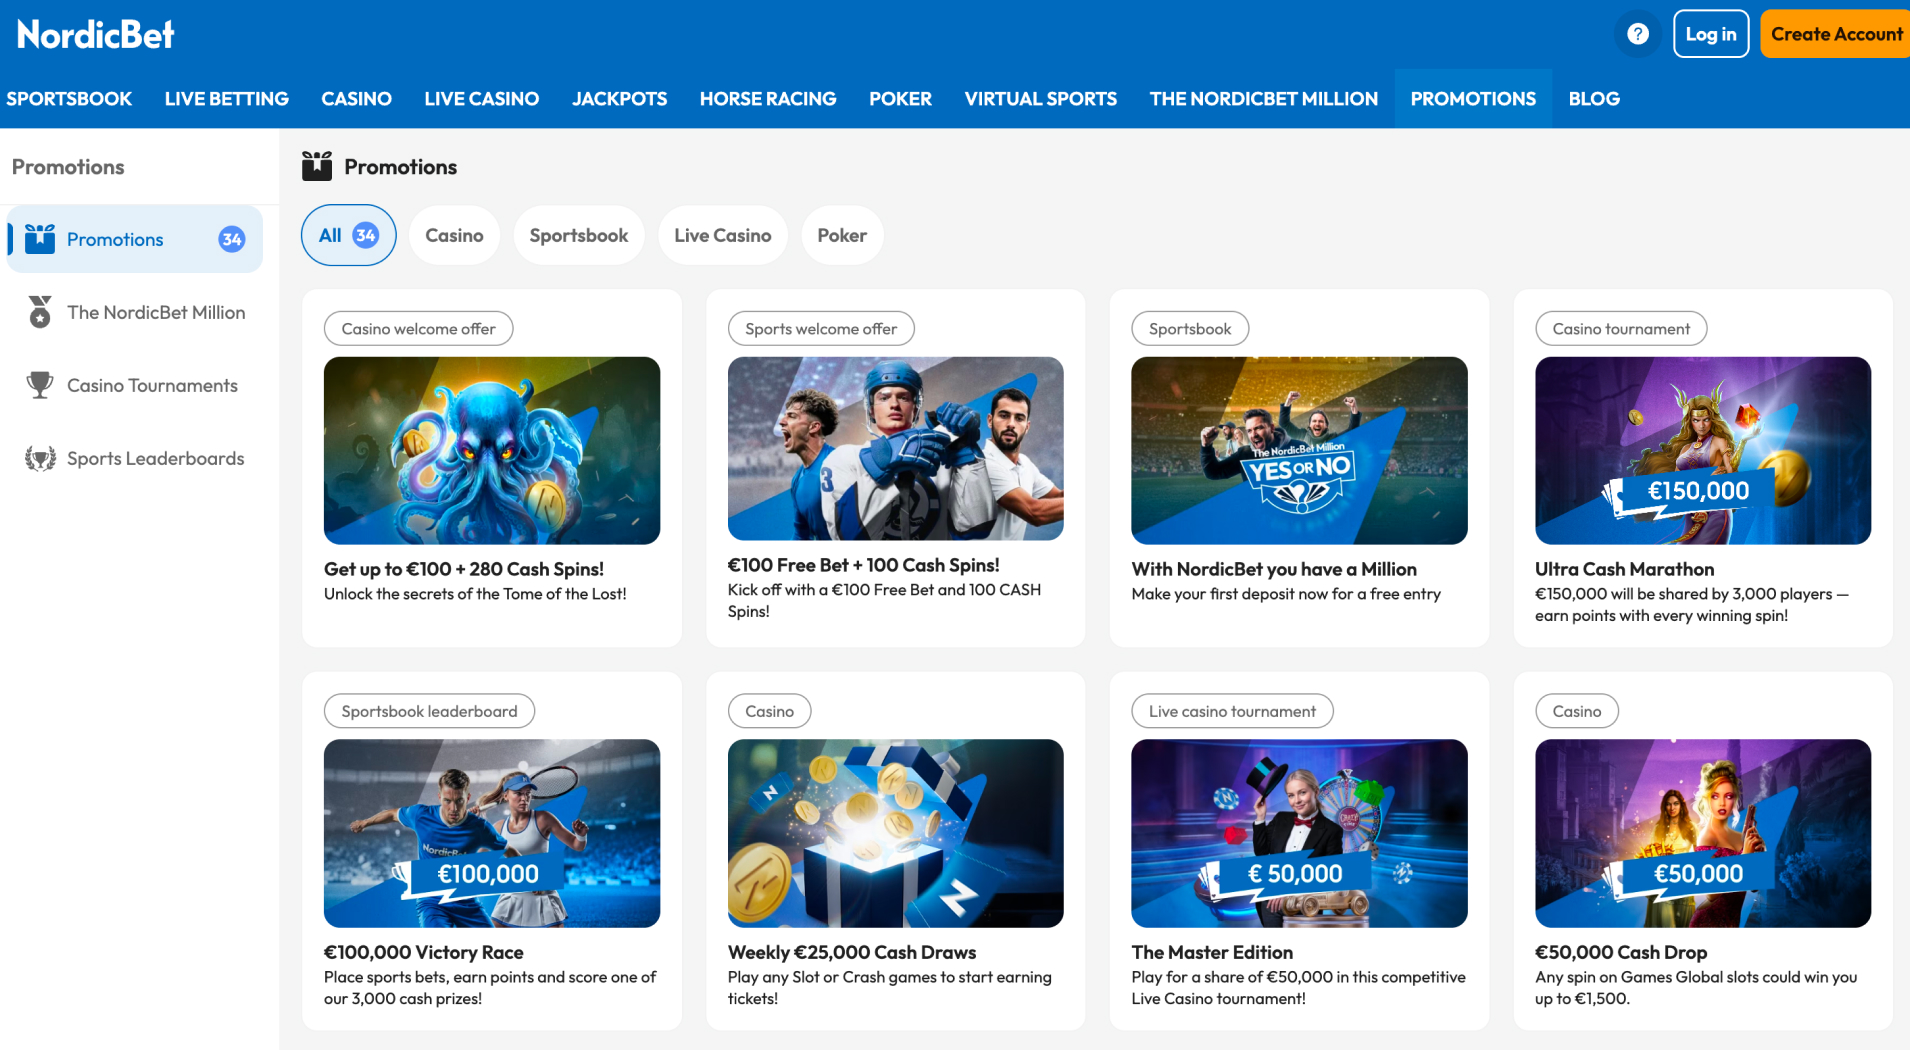The width and height of the screenshot is (1910, 1050).
Task: Click the Casino welcome offer tag
Action: (x=418, y=329)
